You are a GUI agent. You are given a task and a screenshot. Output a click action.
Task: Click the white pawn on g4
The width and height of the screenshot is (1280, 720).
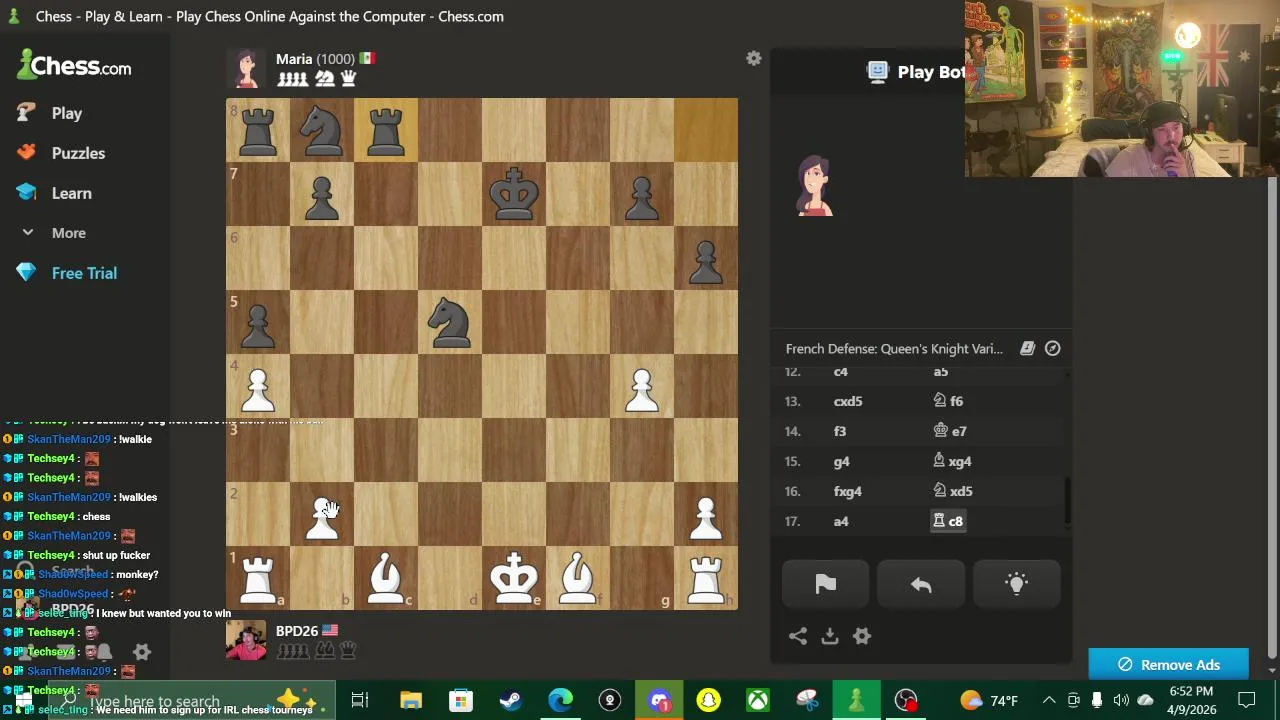642,386
